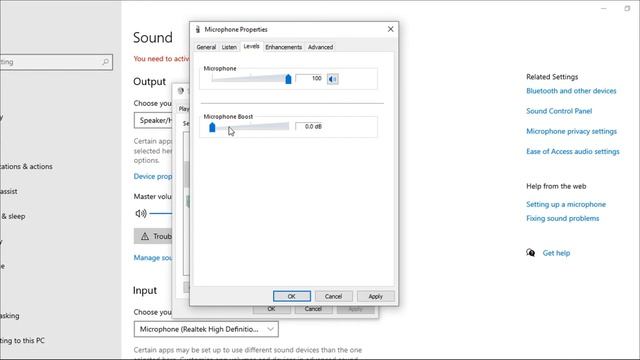Click the Get help link
This screenshot has height=360, width=640.
(x=556, y=253)
